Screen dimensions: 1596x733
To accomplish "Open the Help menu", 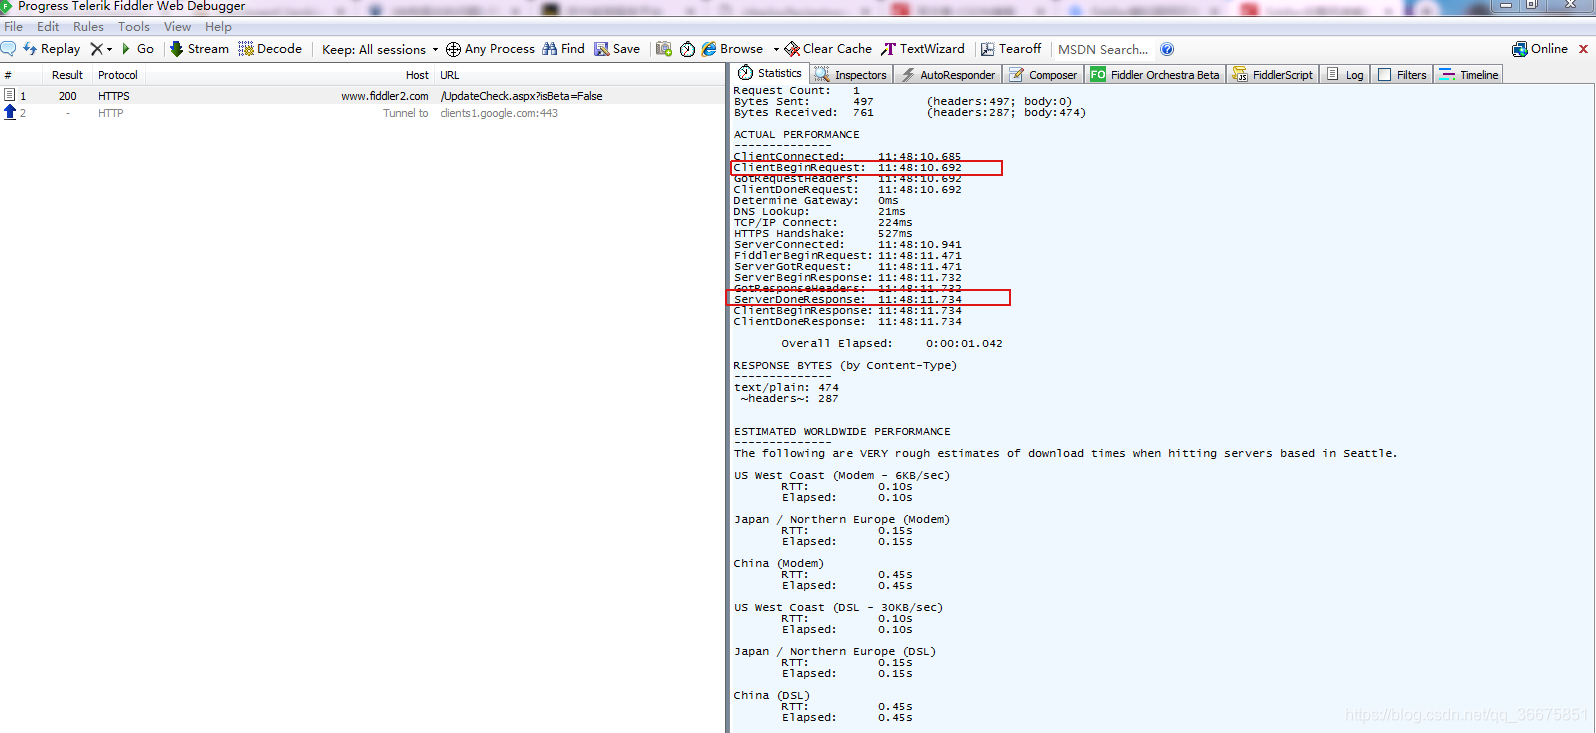I will click(218, 27).
